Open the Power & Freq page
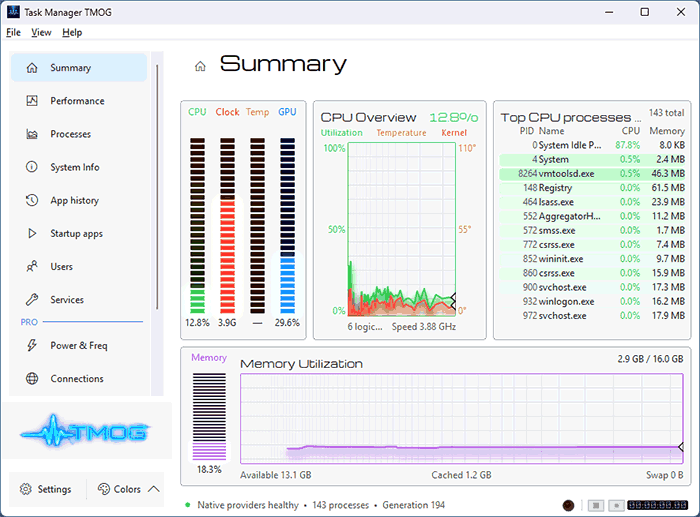Viewport: 700px width, 517px height. click(79, 345)
